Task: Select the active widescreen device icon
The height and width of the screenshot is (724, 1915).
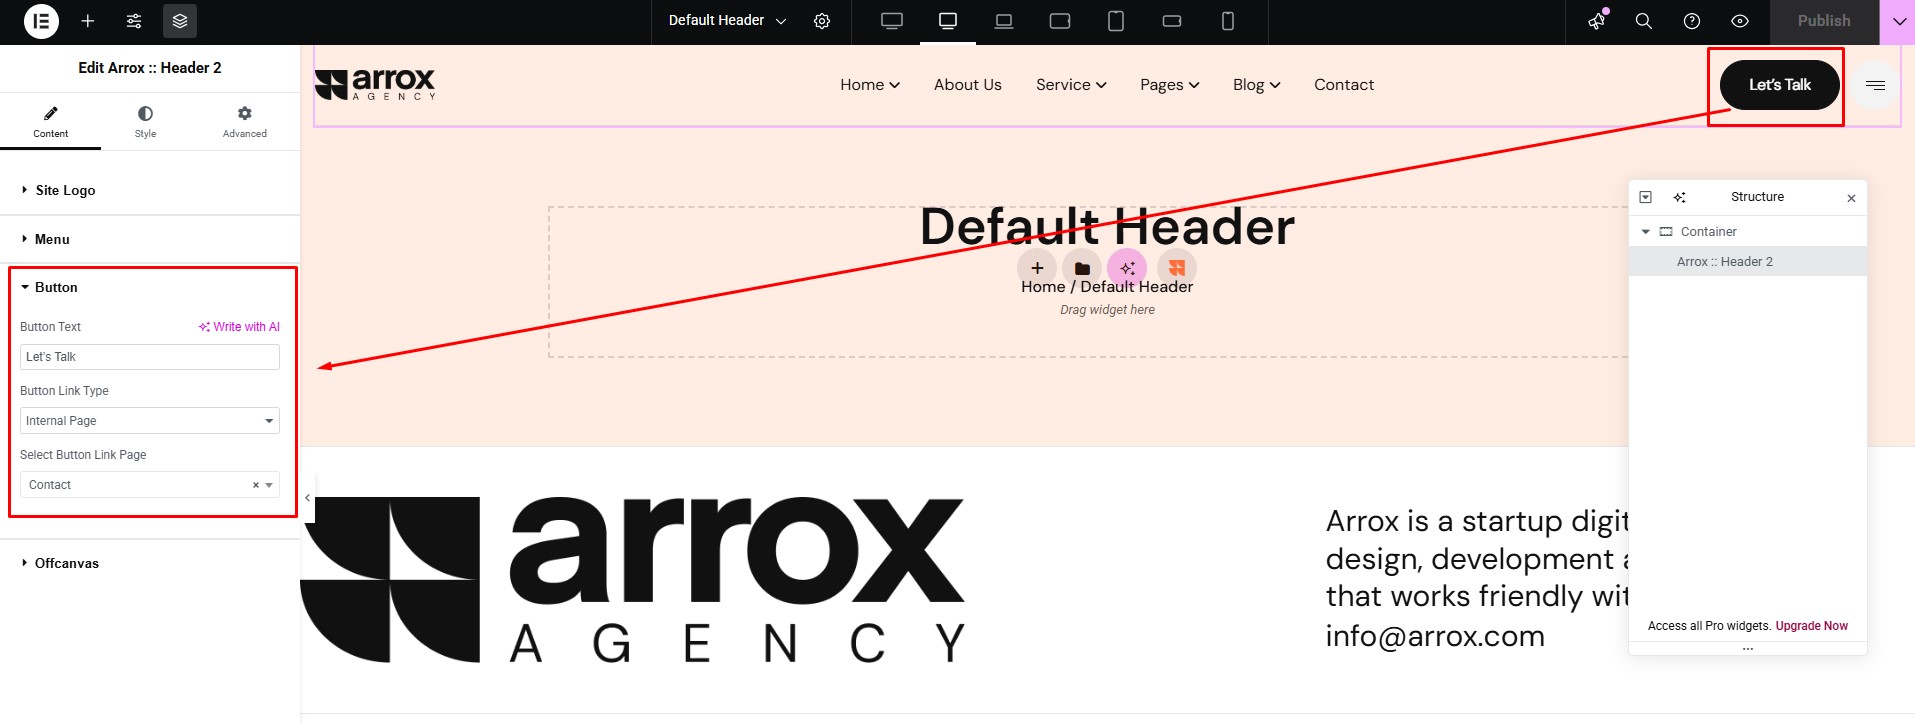Action: 948,21
